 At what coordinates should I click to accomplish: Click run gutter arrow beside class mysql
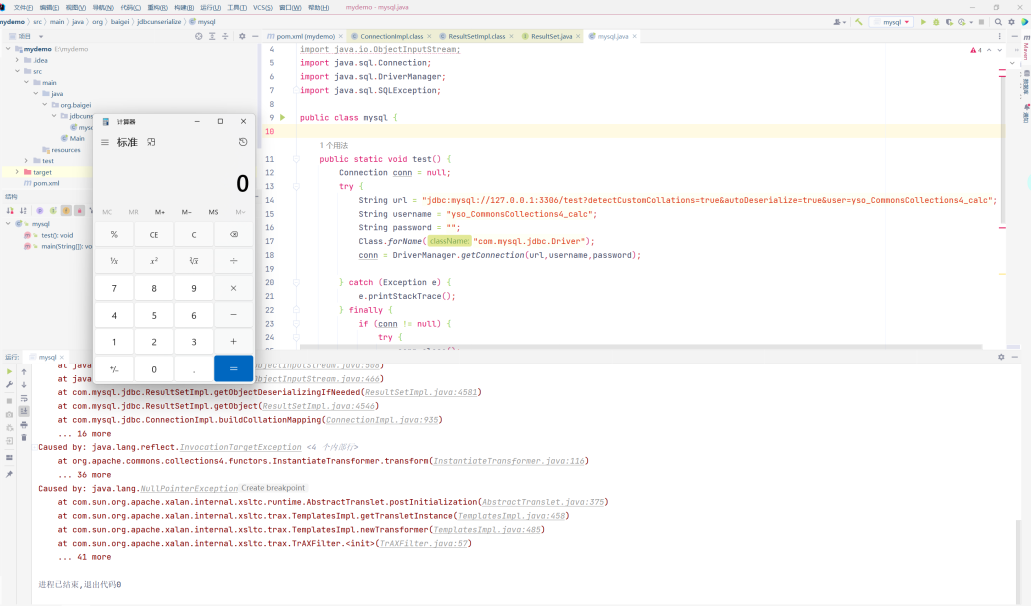pyautogui.click(x=283, y=117)
